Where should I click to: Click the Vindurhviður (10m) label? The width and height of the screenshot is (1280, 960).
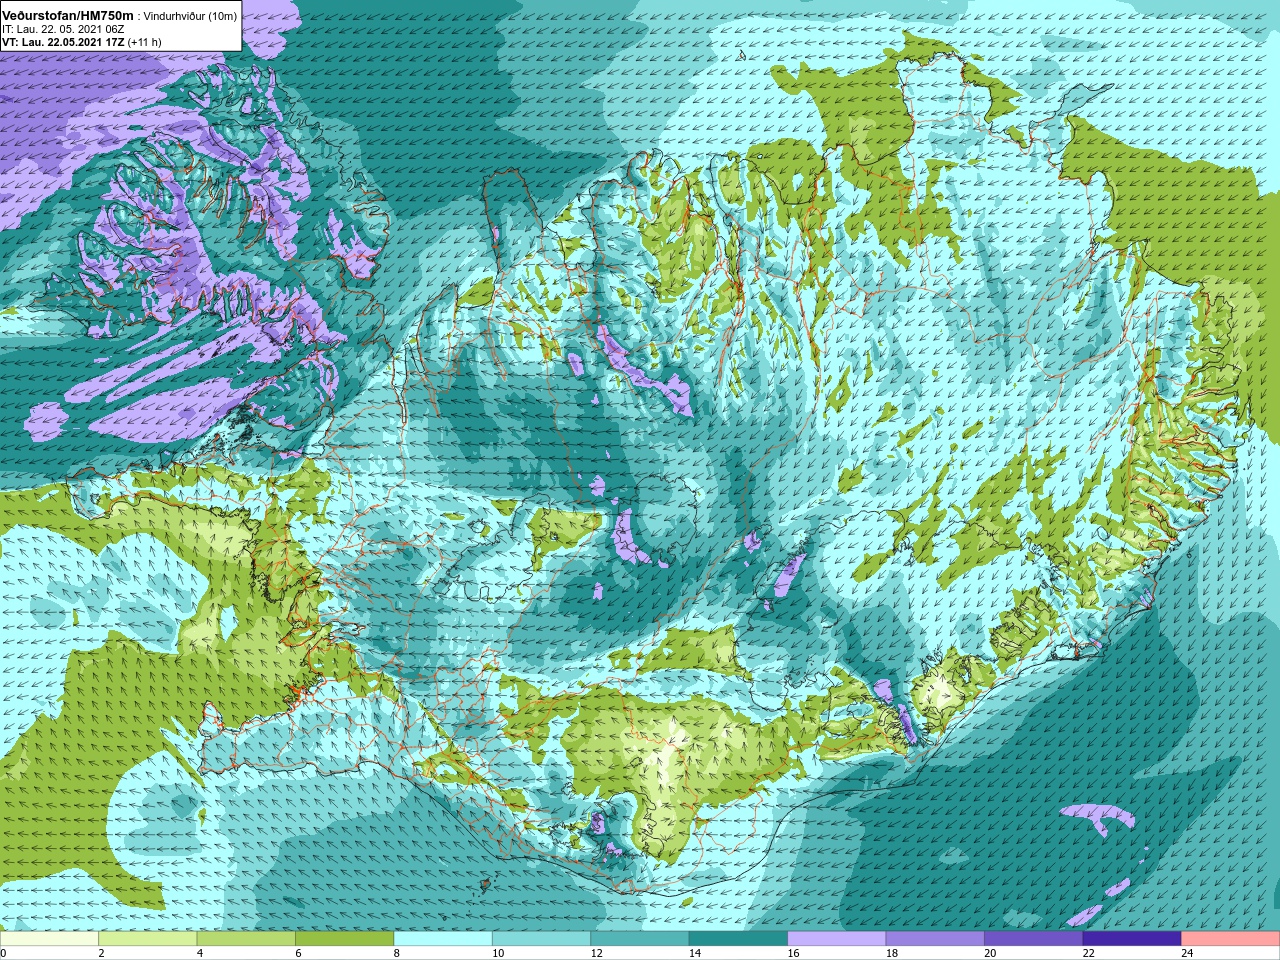pos(191,17)
